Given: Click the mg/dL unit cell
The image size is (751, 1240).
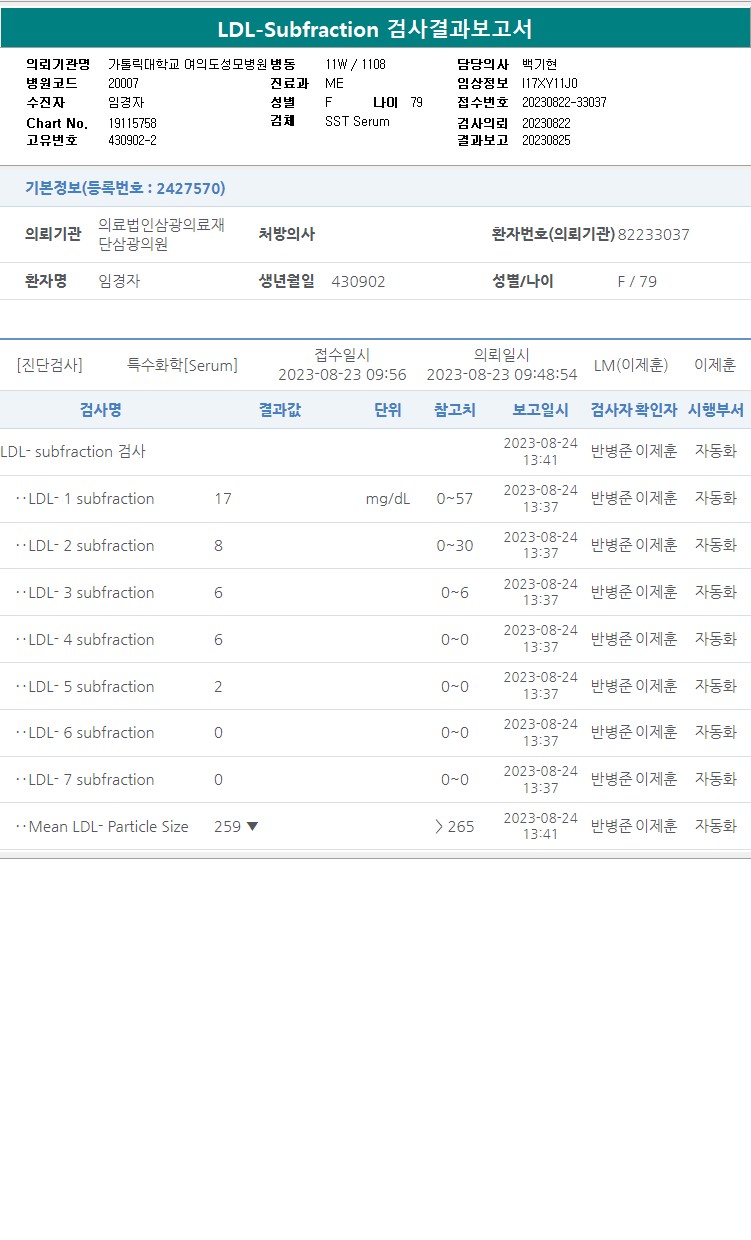Looking at the screenshot, I should [x=388, y=499].
